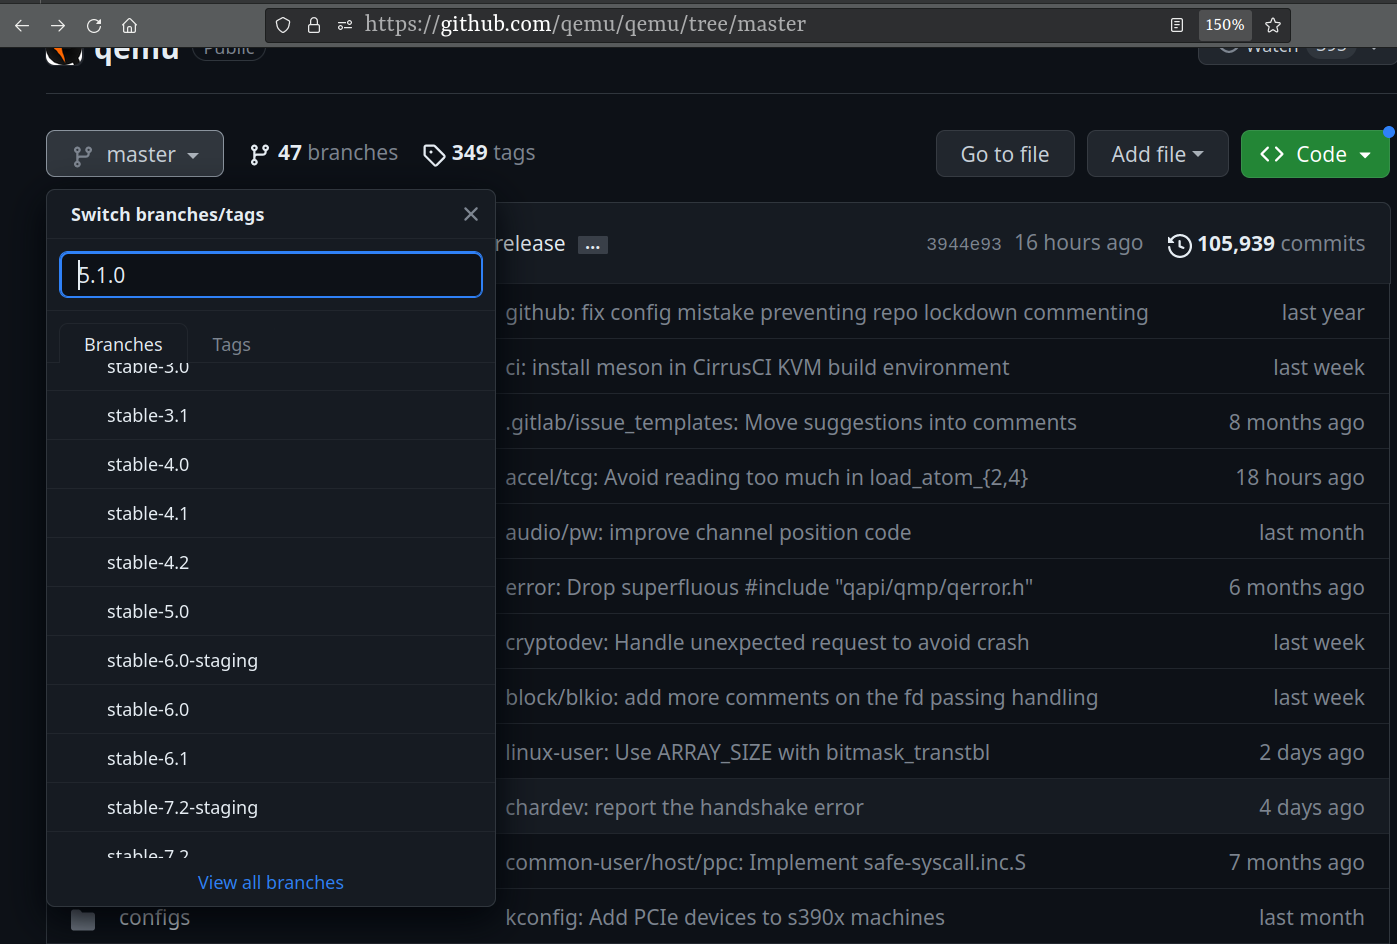
Task: Open the '.gitlab/issue_templates: Move suggestions' commit
Action: point(791,423)
